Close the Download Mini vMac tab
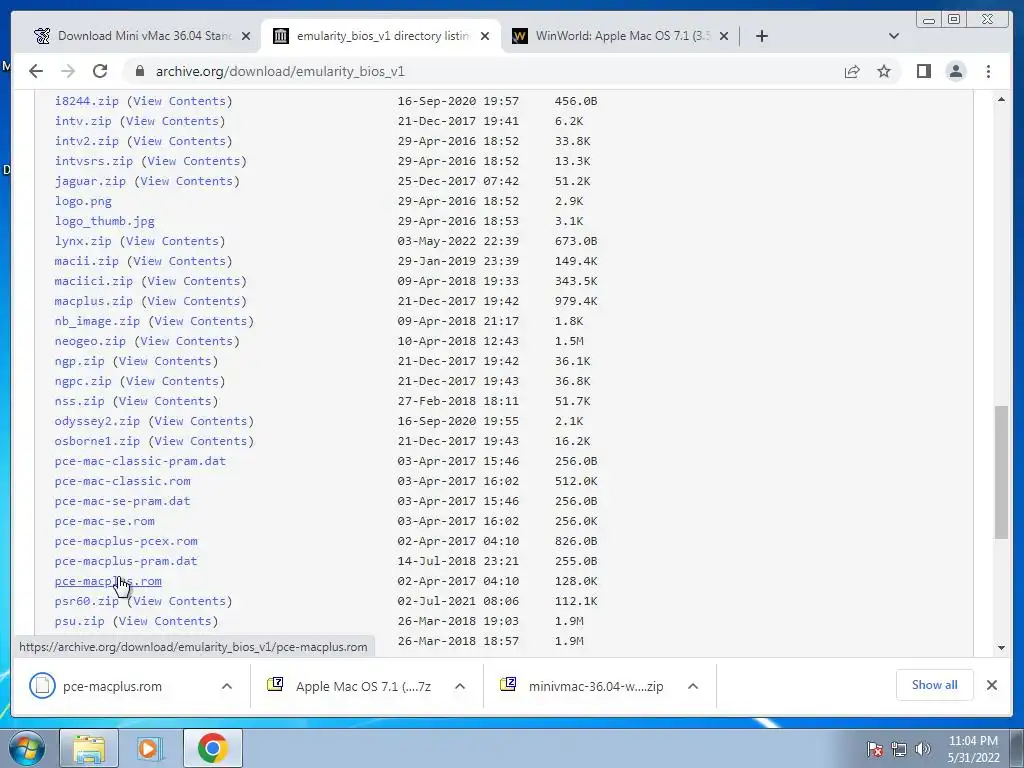The height and width of the screenshot is (768, 1024). pos(246,36)
